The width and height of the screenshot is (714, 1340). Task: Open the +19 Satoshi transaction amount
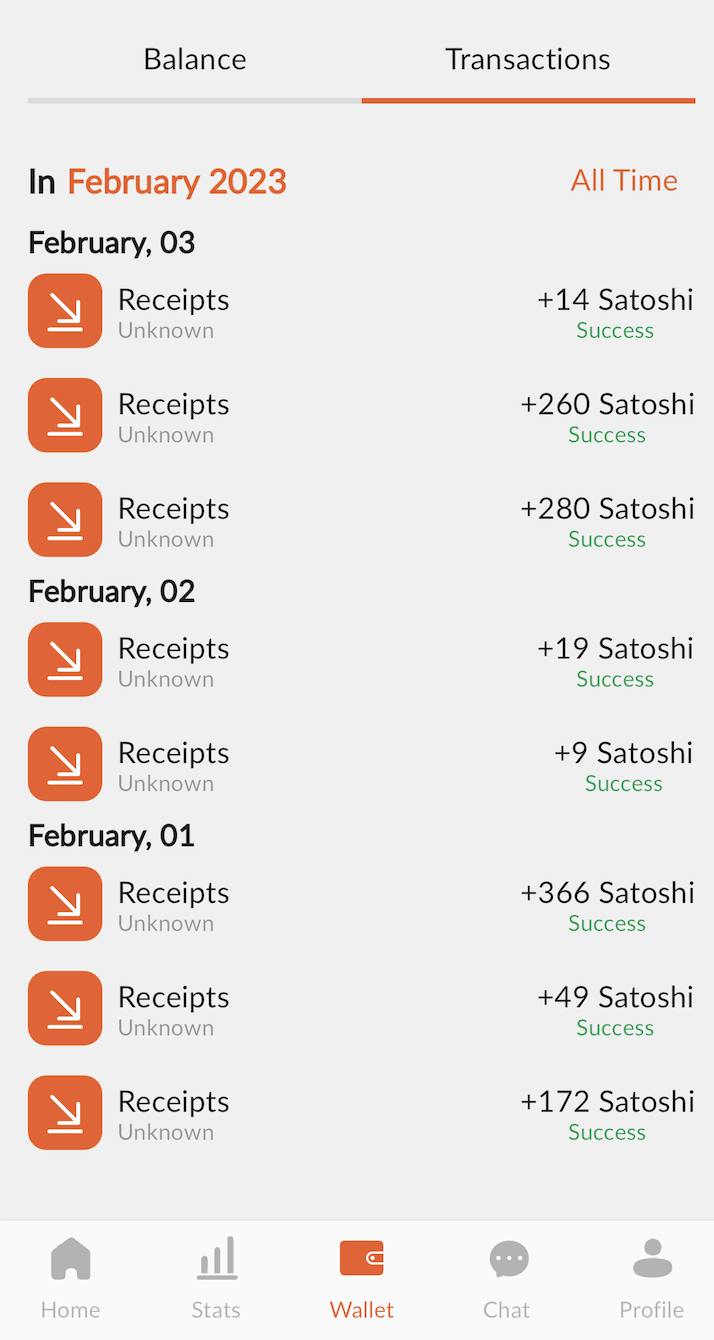click(615, 649)
